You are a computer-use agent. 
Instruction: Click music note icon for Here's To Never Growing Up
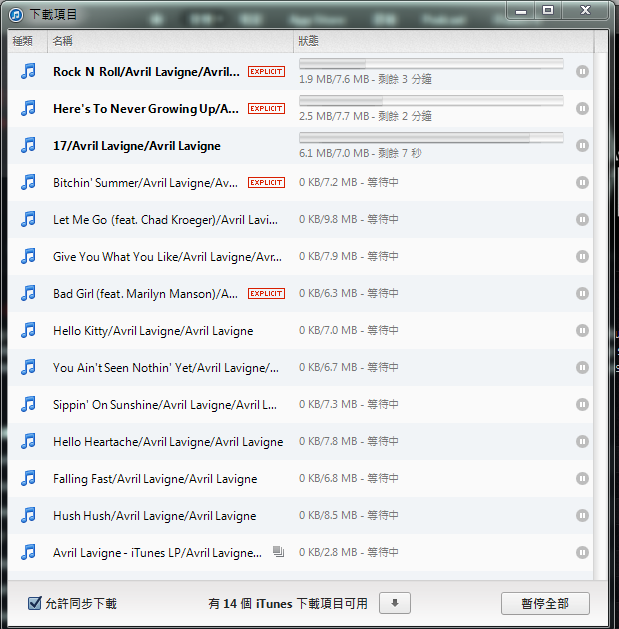28,108
